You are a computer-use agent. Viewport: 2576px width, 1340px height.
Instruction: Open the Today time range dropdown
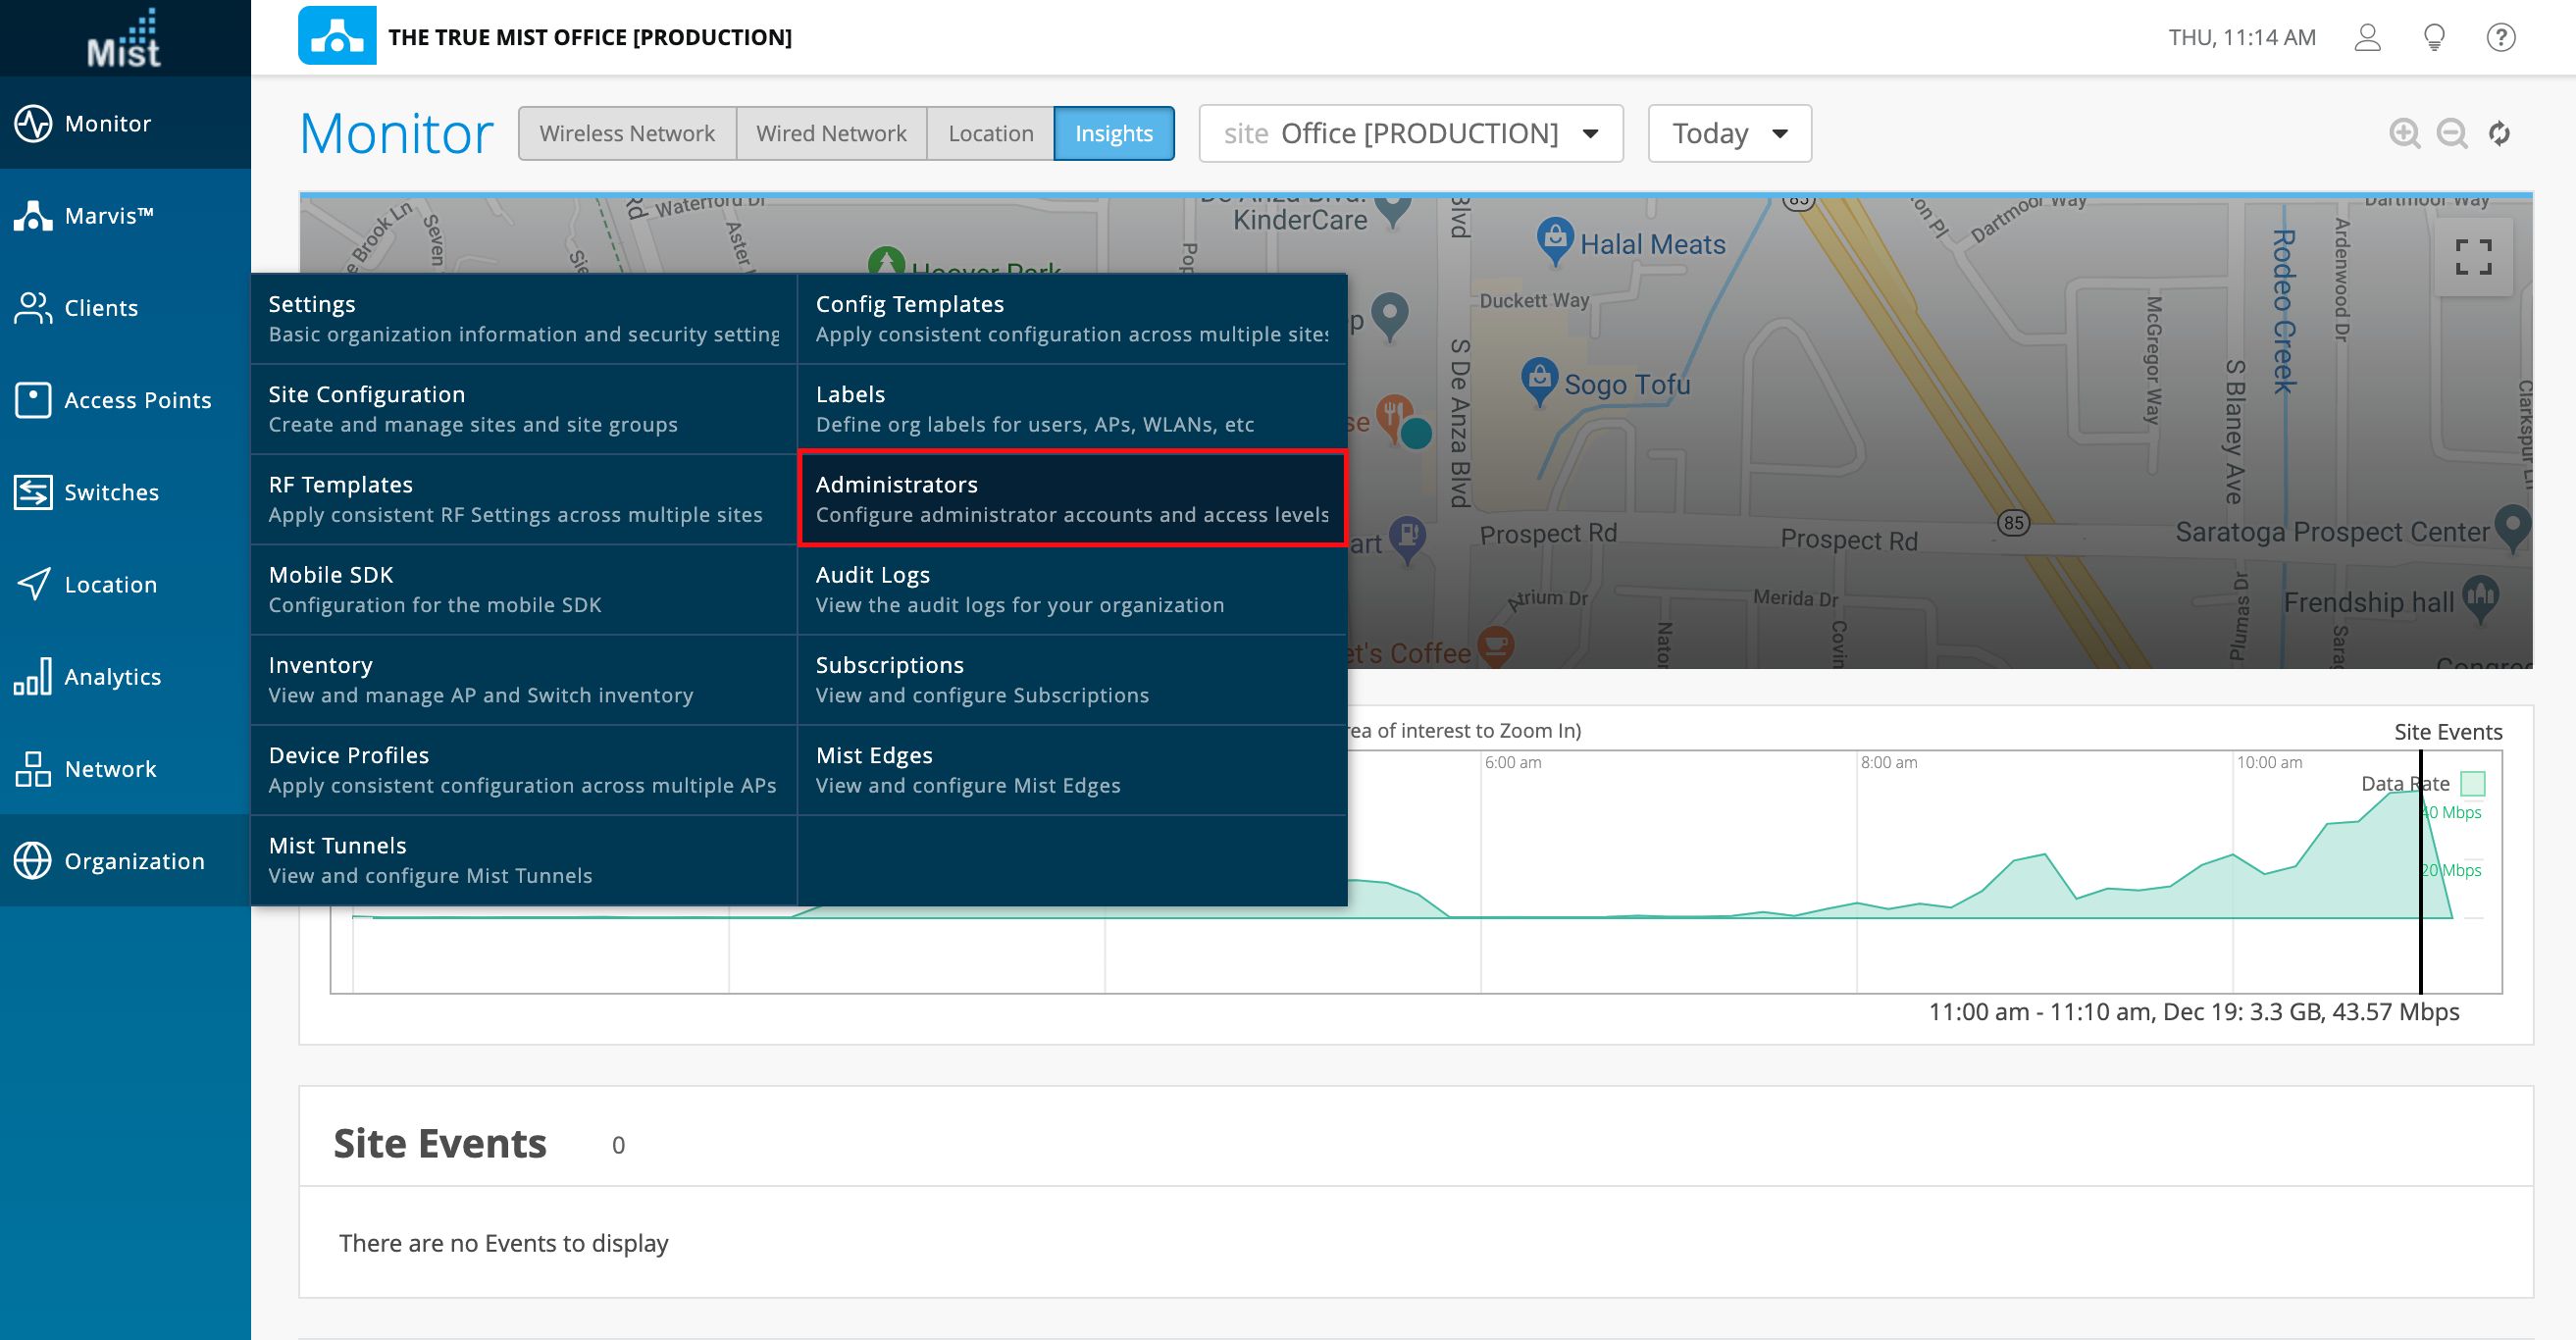(1729, 133)
